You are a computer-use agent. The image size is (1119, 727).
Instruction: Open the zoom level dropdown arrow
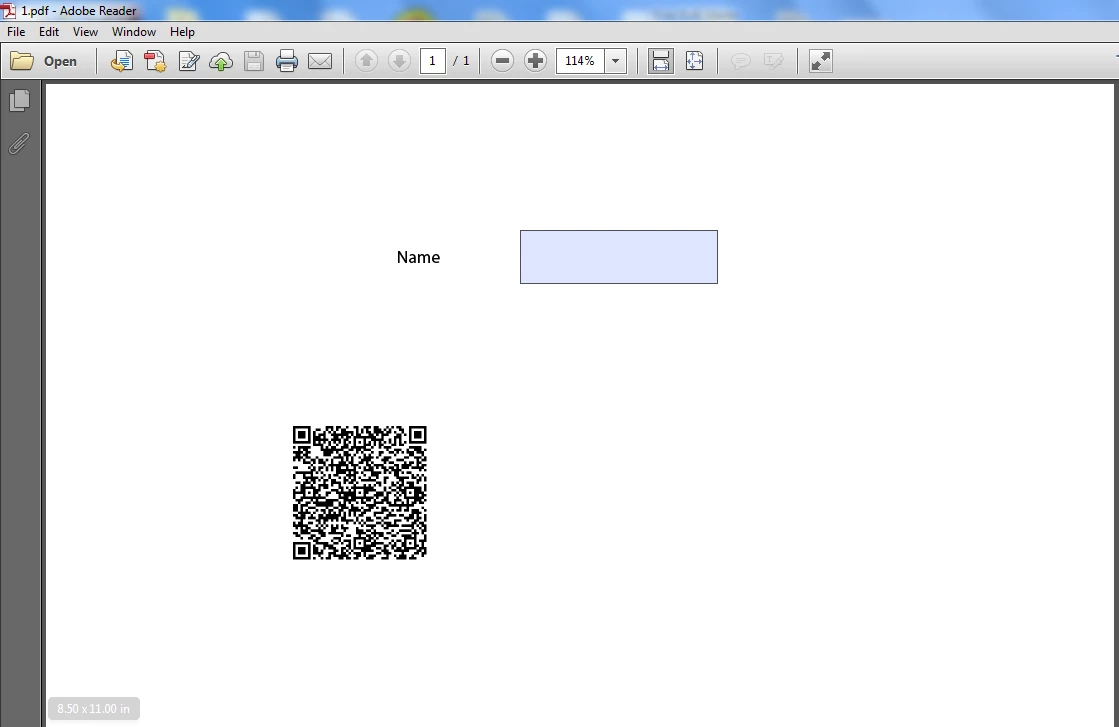coord(616,61)
